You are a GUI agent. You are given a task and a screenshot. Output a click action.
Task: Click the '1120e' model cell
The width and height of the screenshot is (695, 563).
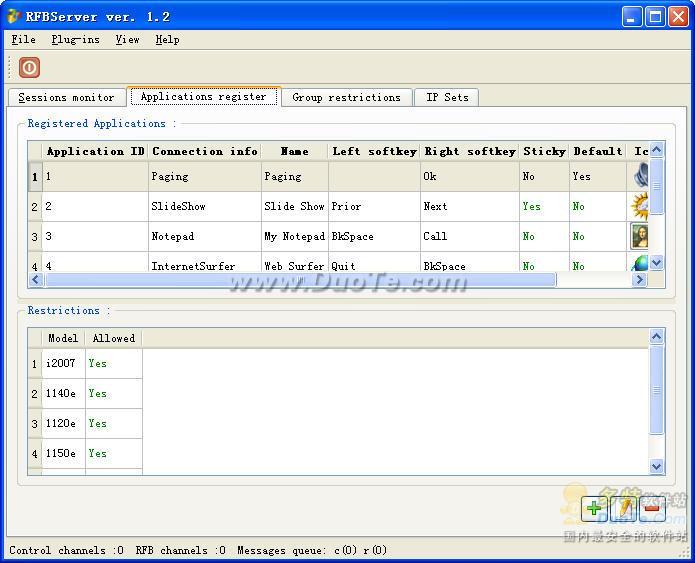(63, 424)
